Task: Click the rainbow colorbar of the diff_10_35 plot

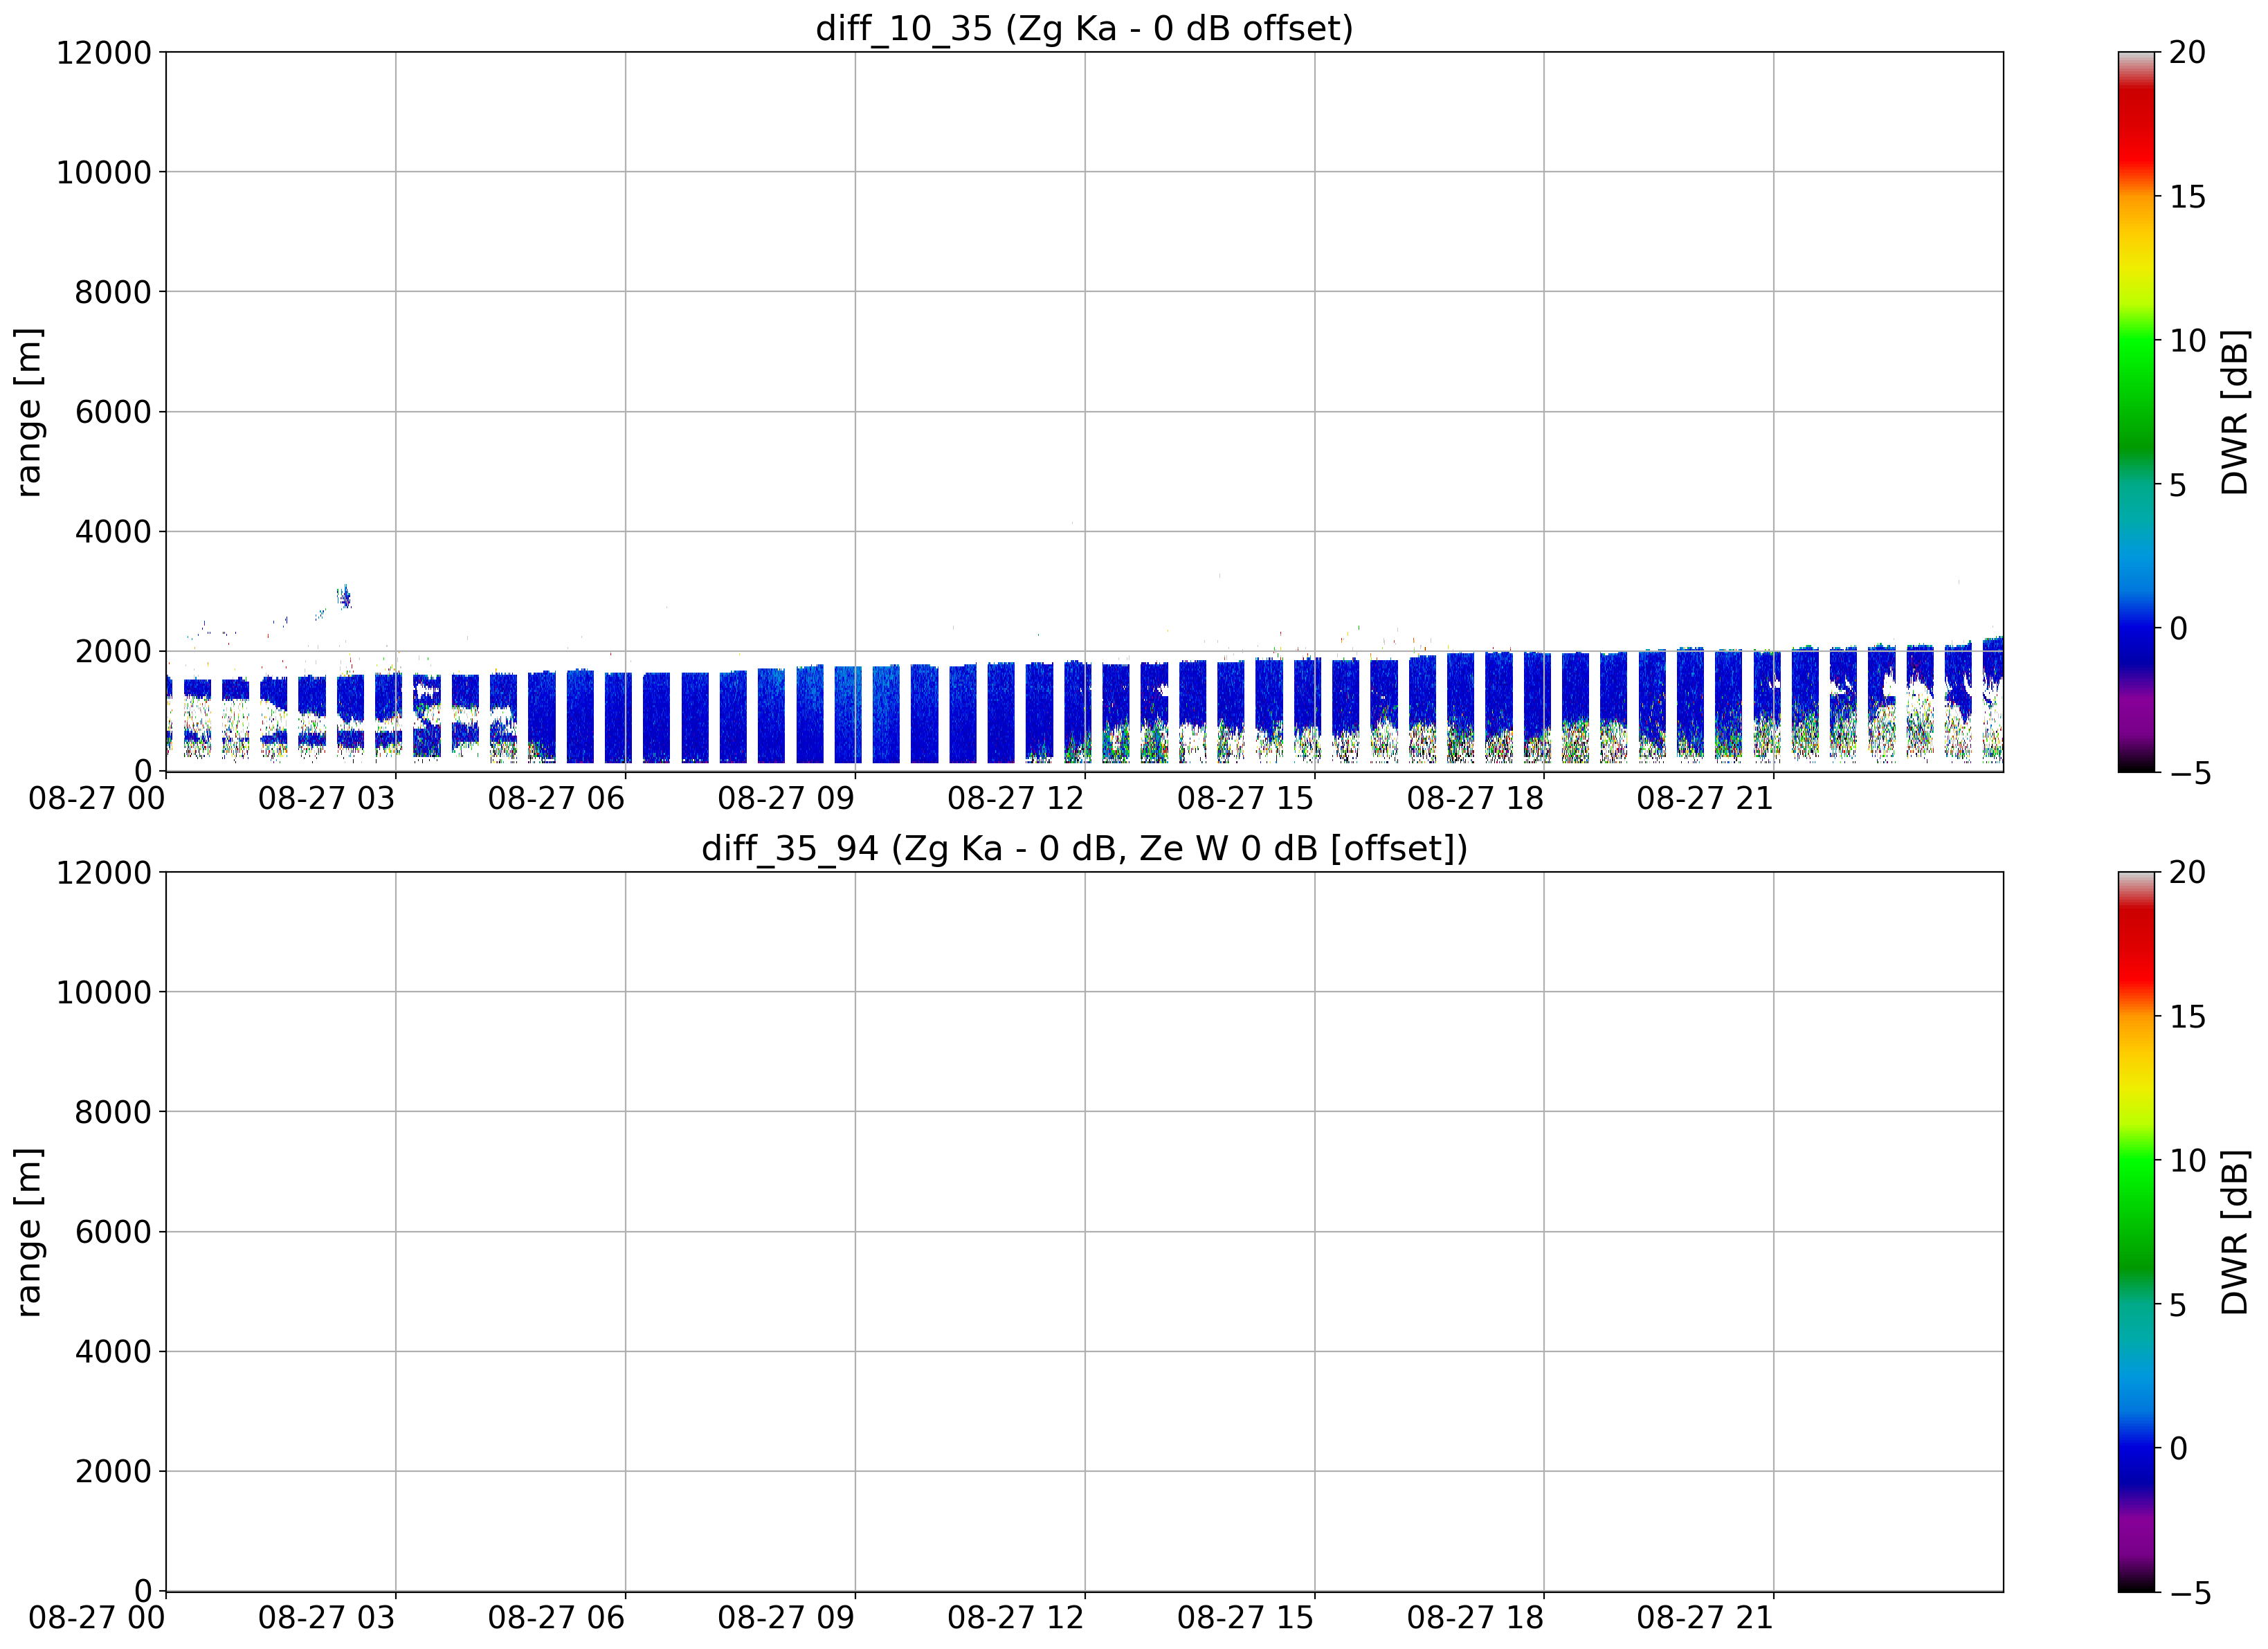Action: [2136, 411]
